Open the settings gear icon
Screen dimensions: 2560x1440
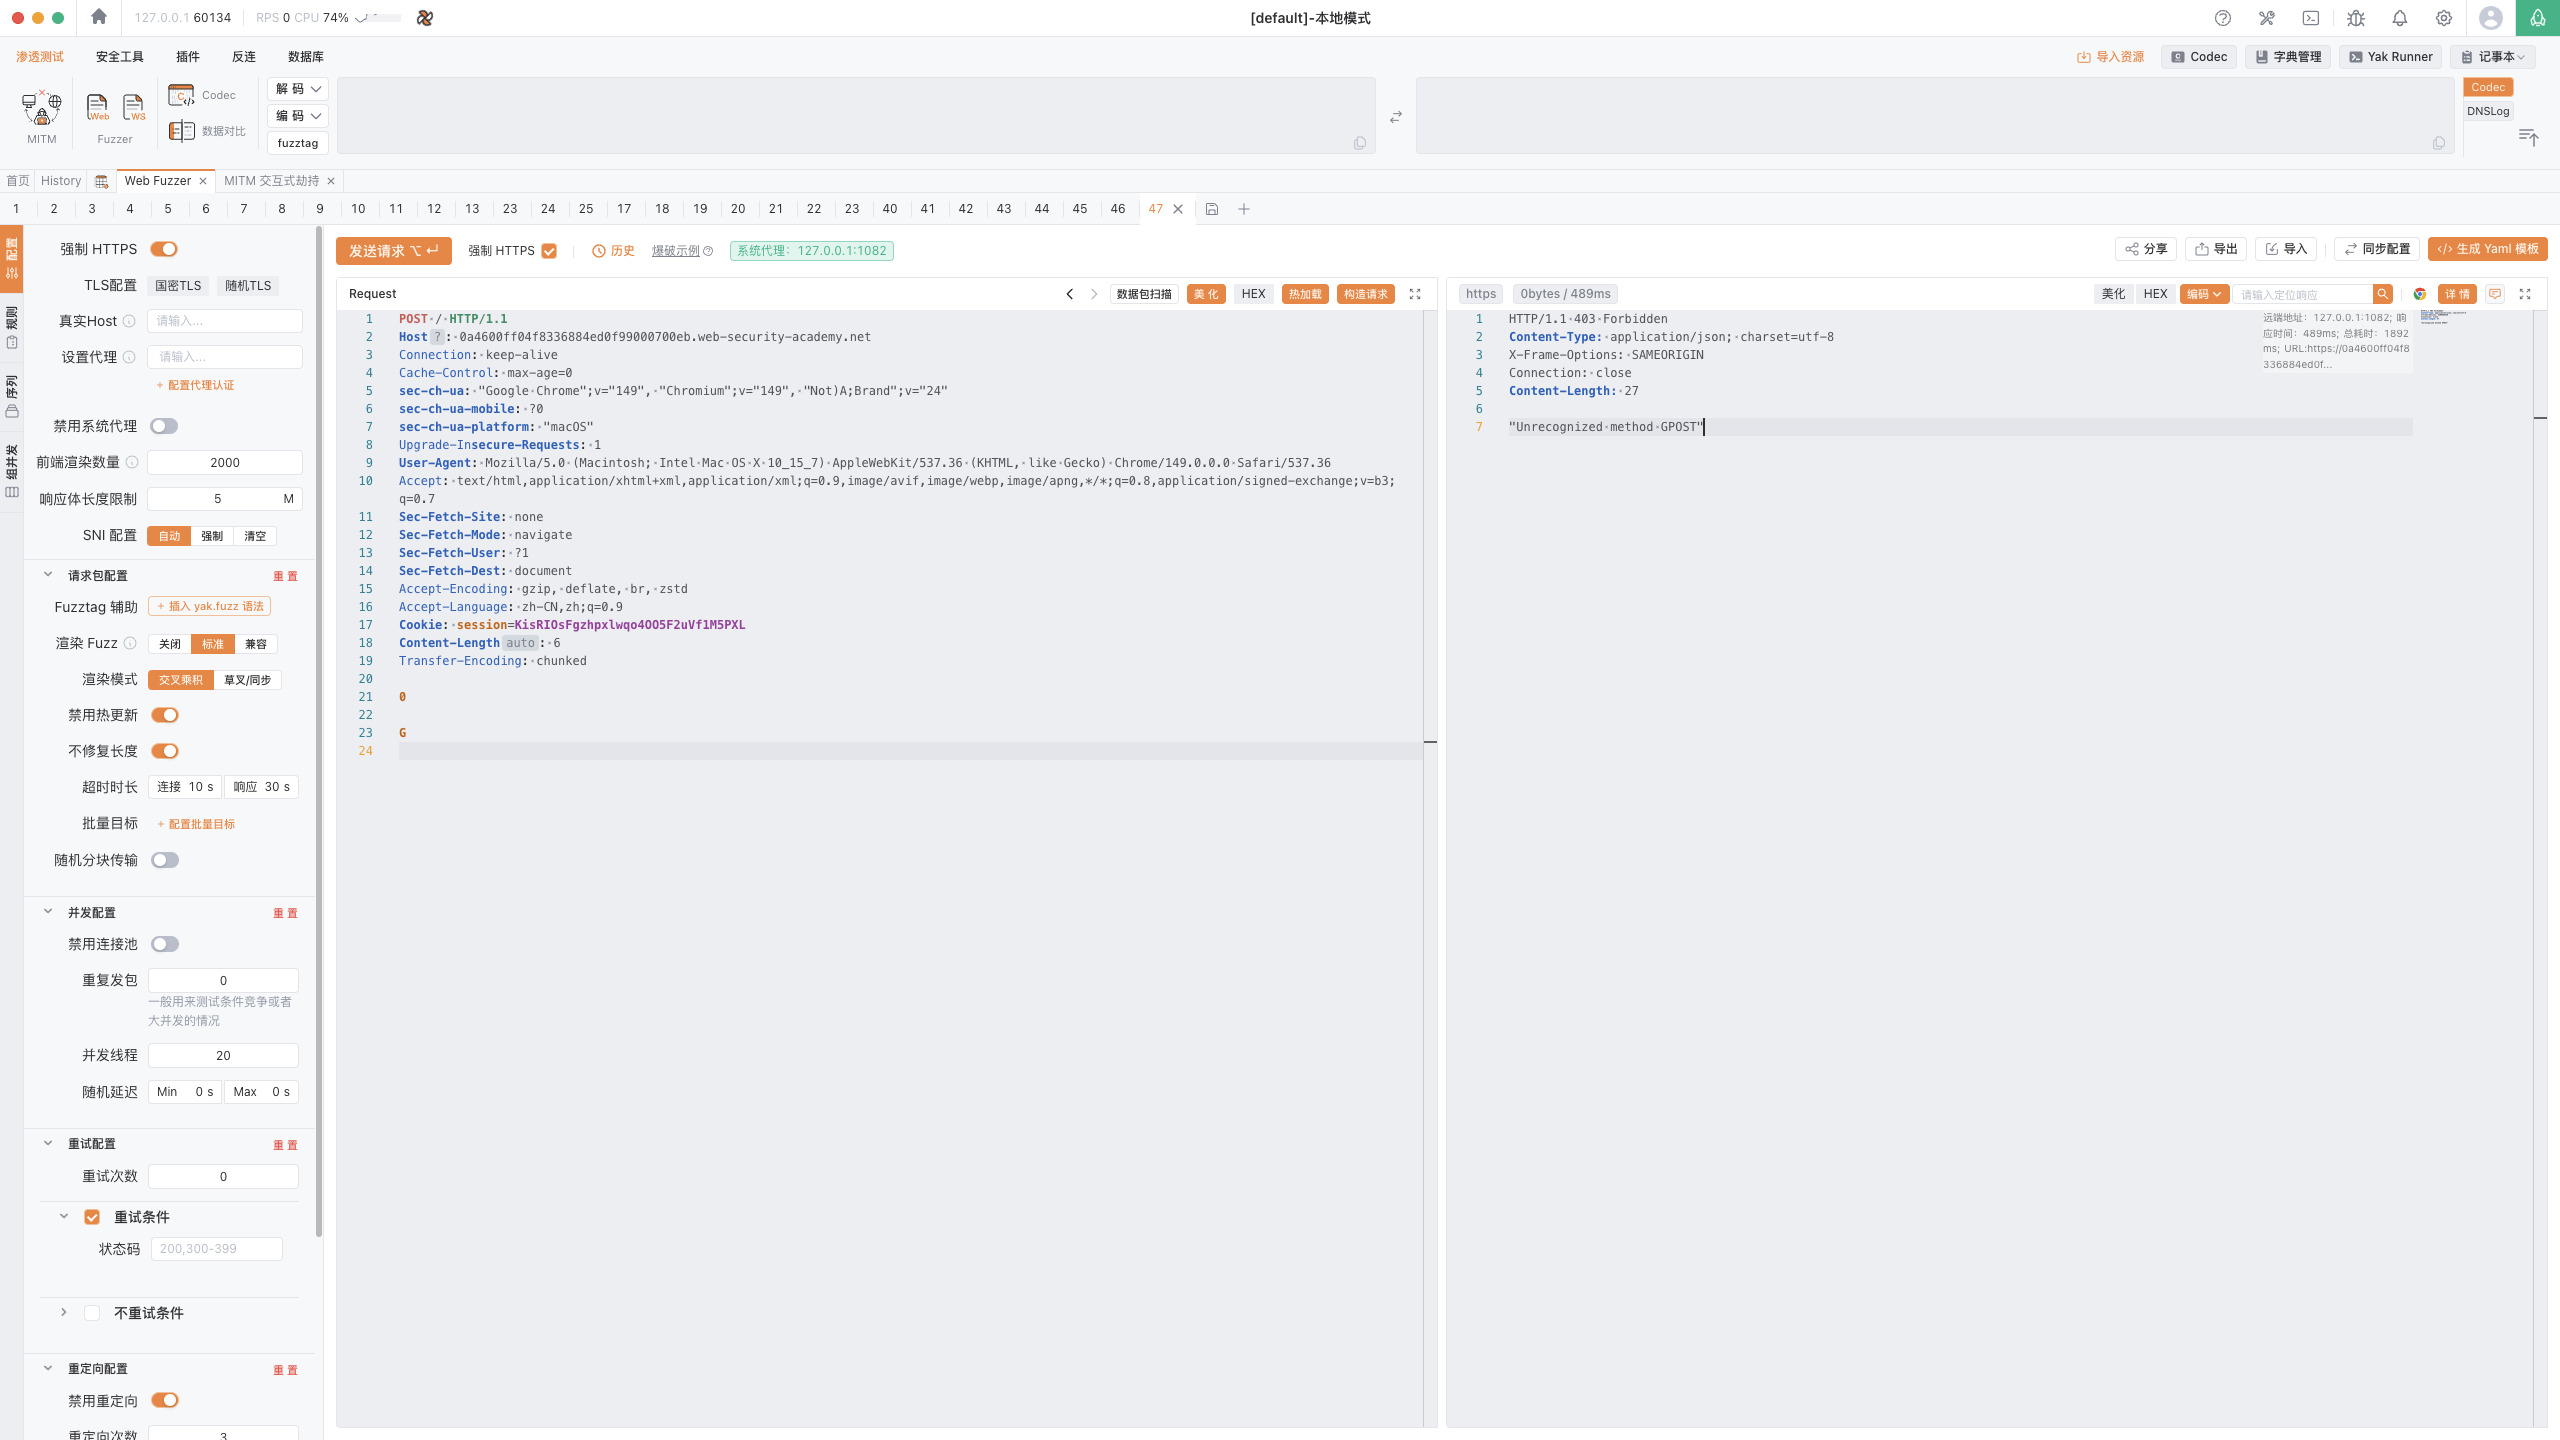2443,18
